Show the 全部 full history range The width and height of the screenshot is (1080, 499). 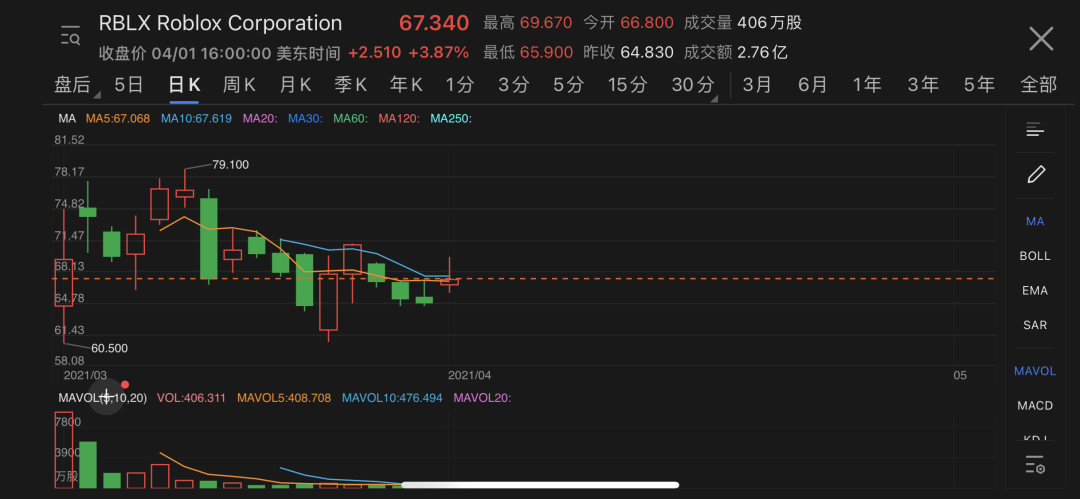pyautogui.click(x=1038, y=85)
